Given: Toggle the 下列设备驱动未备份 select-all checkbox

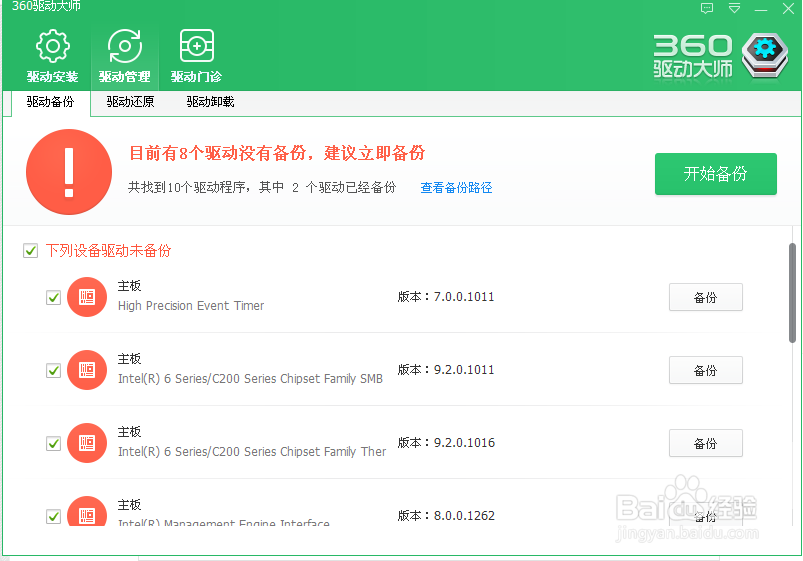Looking at the screenshot, I should point(30,251).
